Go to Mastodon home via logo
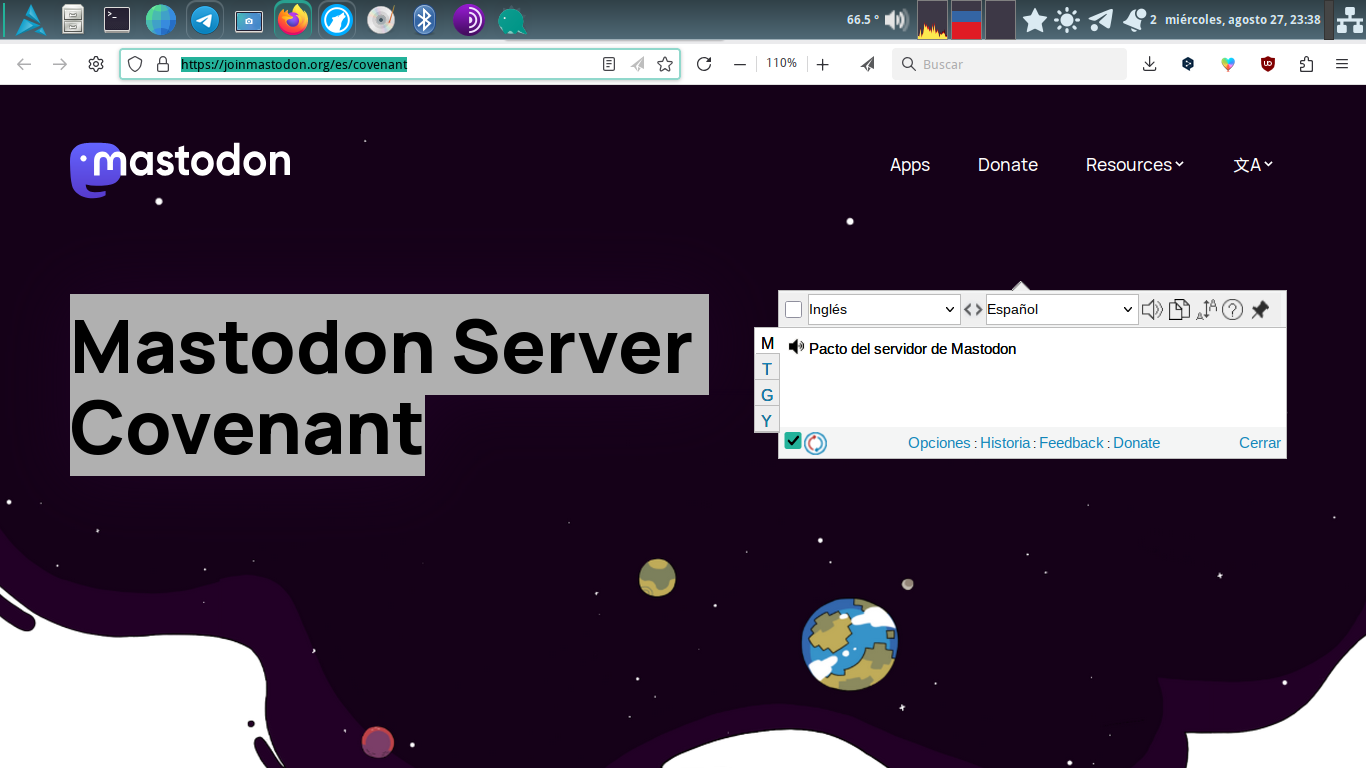Screen dimensions: 1366x768 tap(180, 168)
